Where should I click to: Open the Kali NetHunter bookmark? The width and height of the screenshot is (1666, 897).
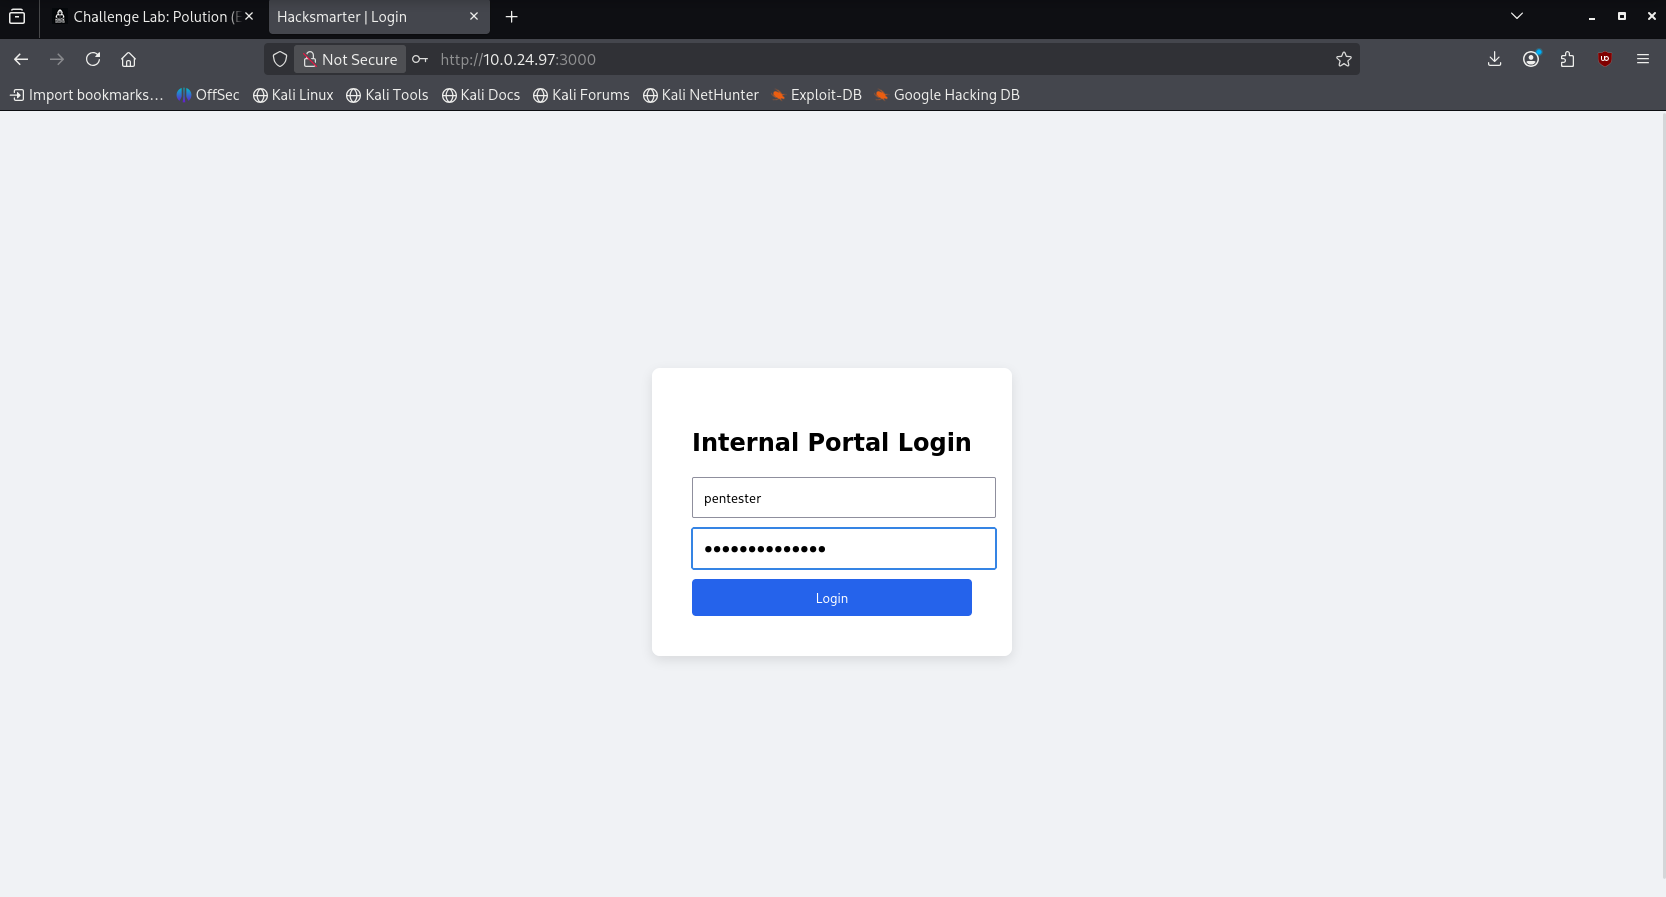coord(701,95)
